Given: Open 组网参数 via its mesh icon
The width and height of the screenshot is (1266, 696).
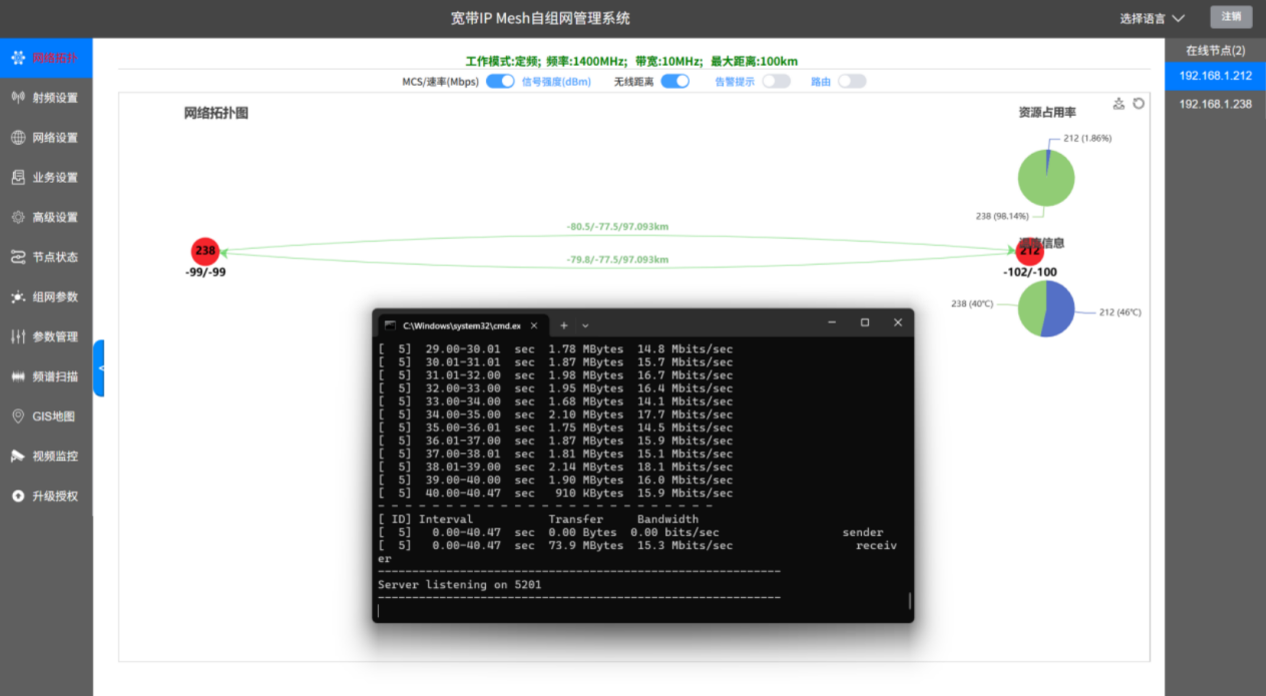Looking at the screenshot, I should click(x=17, y=297).
